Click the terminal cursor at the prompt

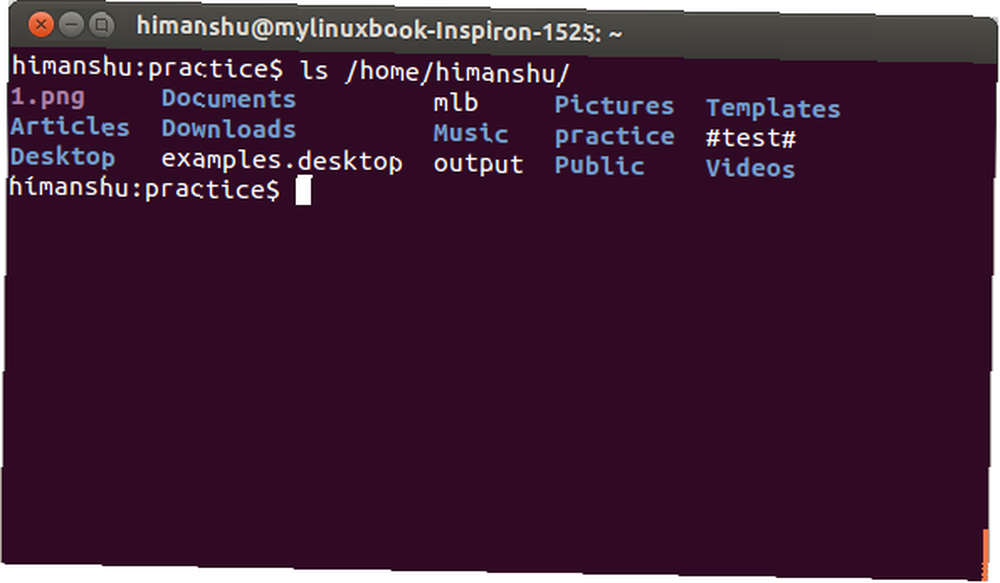(x=304, y=191)
